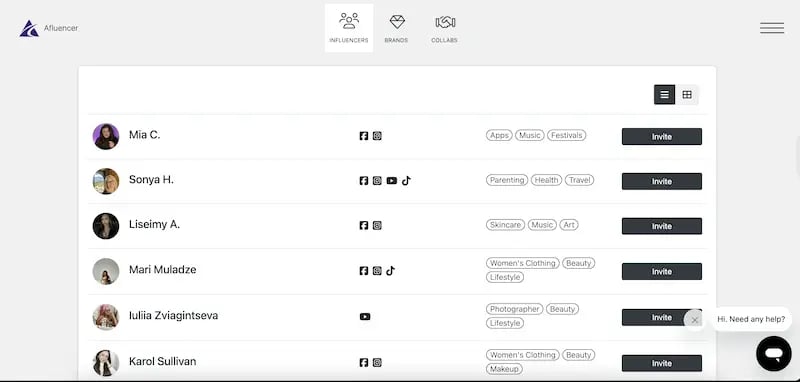
Task: Open the chat support bubble
Action: tap(773, 353)
